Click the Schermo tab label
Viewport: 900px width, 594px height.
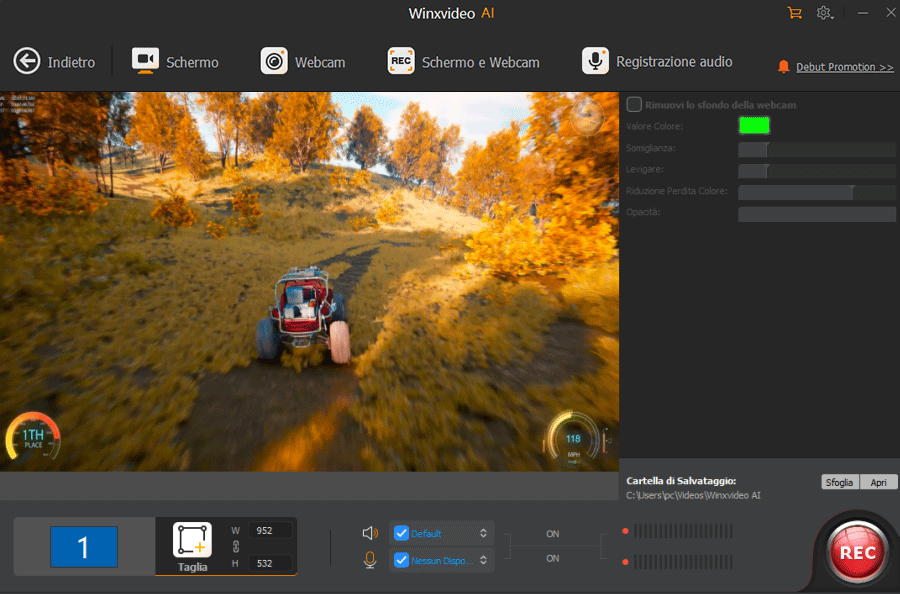pos(192,62)
